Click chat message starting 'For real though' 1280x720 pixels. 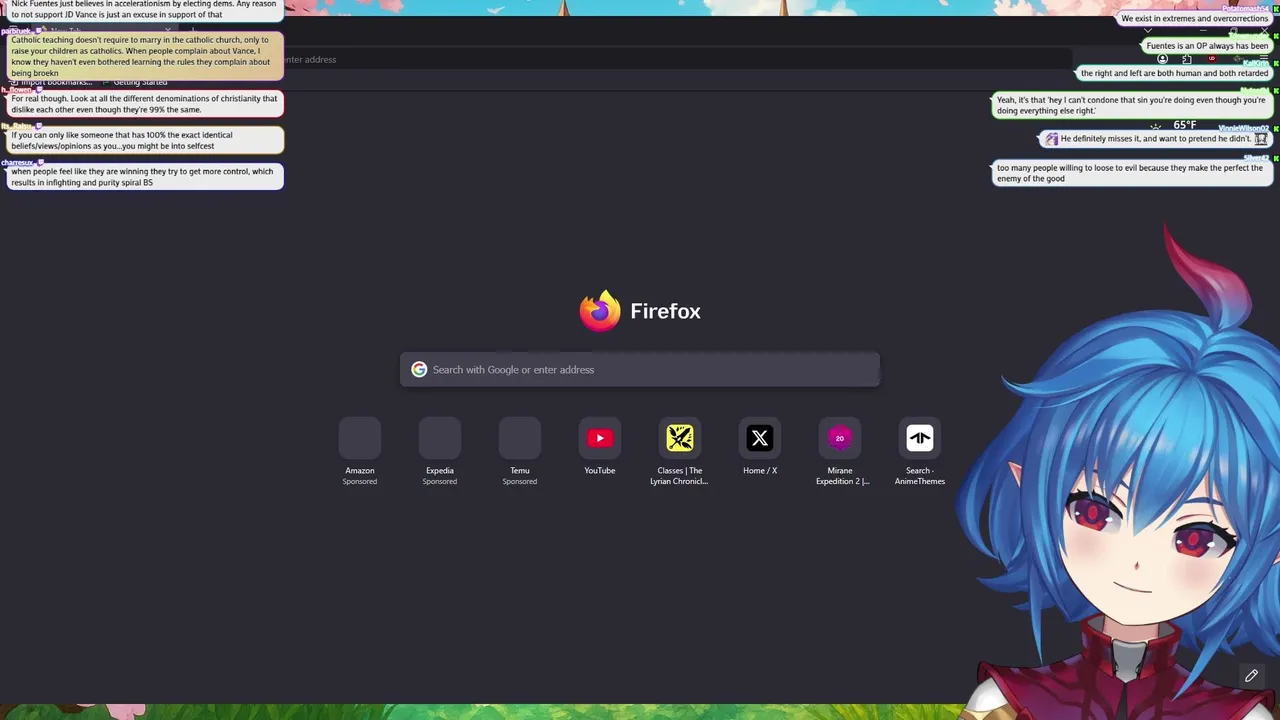144,104
